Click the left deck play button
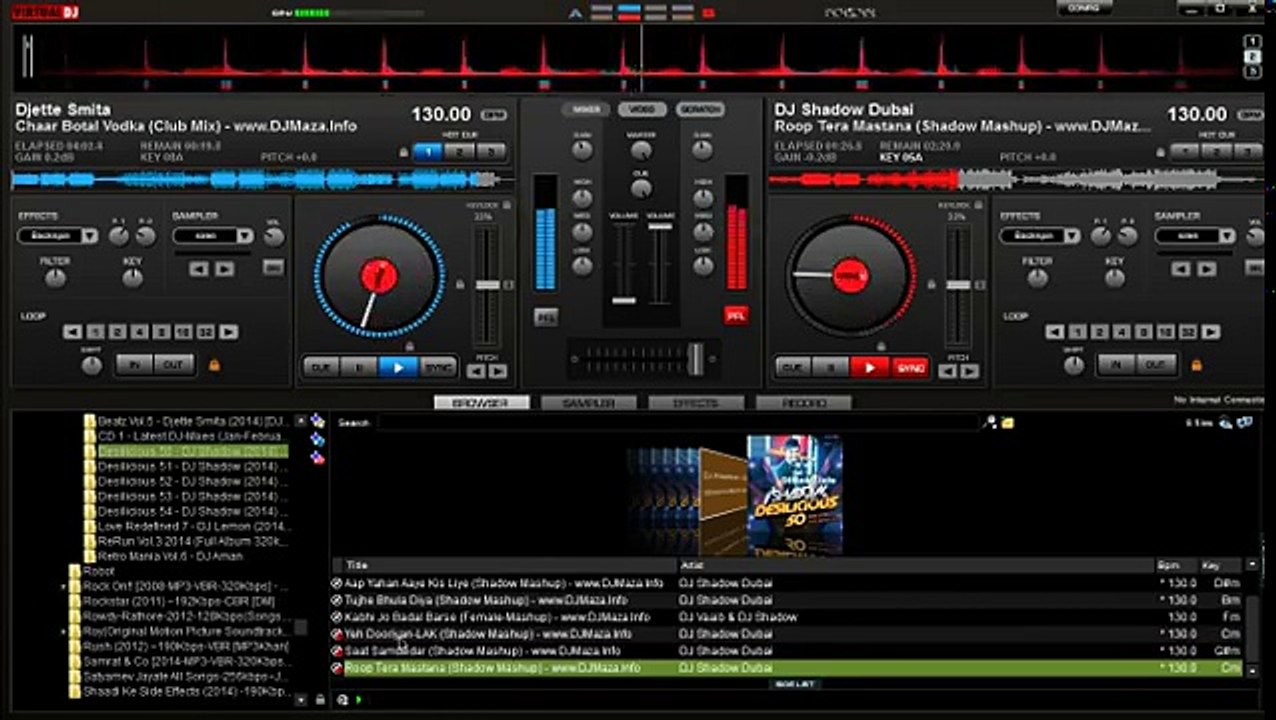1276x720 pixels. tap(398, 368)
